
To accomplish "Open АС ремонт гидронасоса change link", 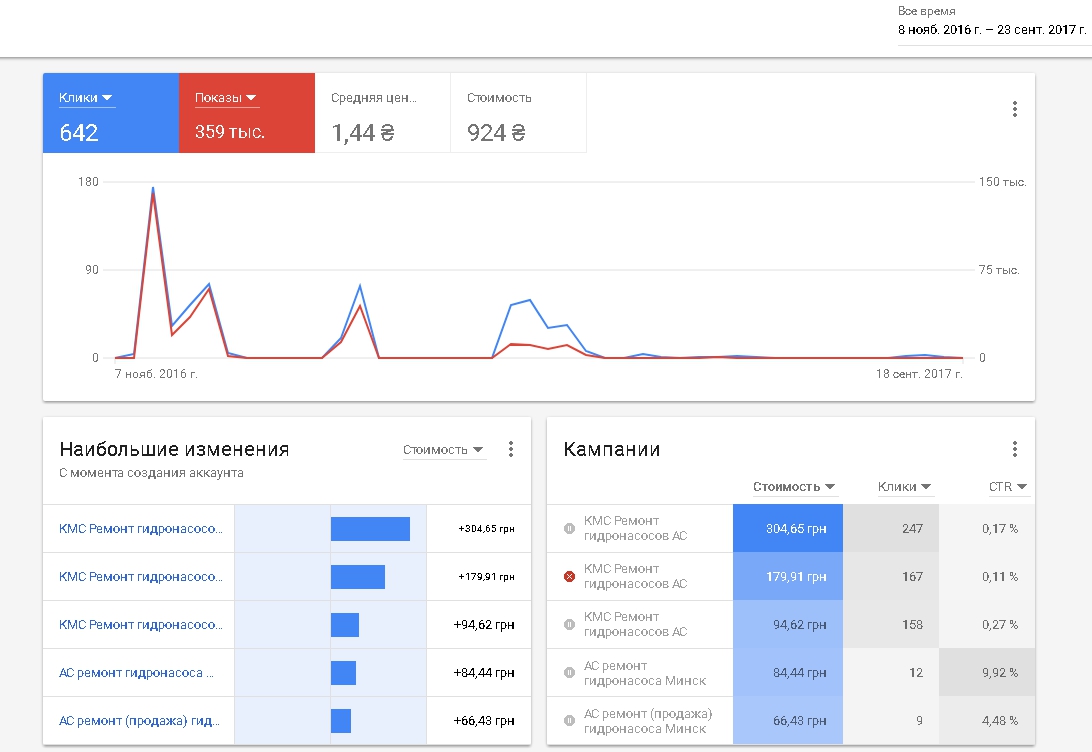I will coord(136,673).
